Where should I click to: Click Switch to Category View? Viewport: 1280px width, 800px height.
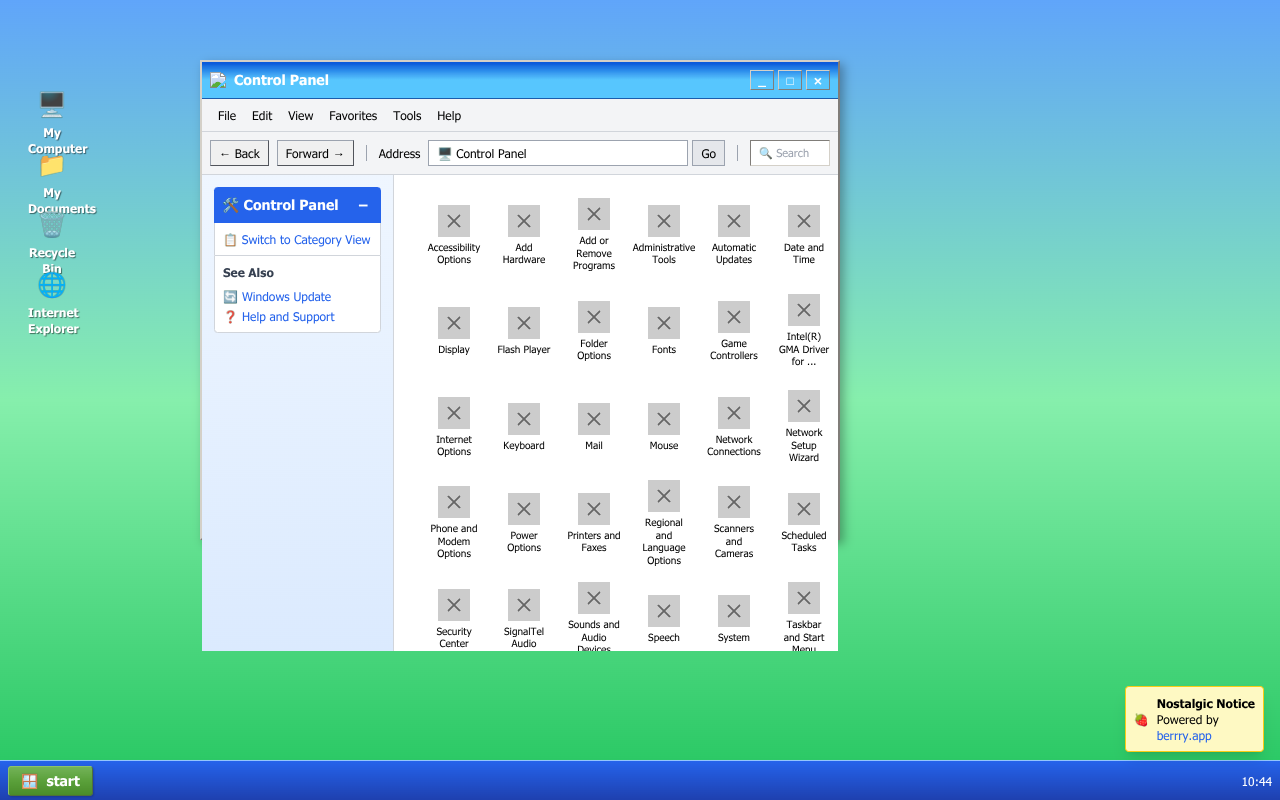click(x=305, y=239)
